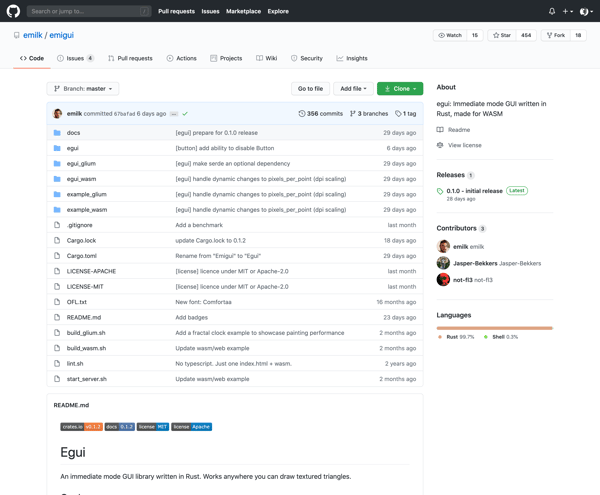Click the languages bar for Rust
Image resolution: width=600 pixels, height=495 pixels.
pyautogui.click(x=494, y=328)
